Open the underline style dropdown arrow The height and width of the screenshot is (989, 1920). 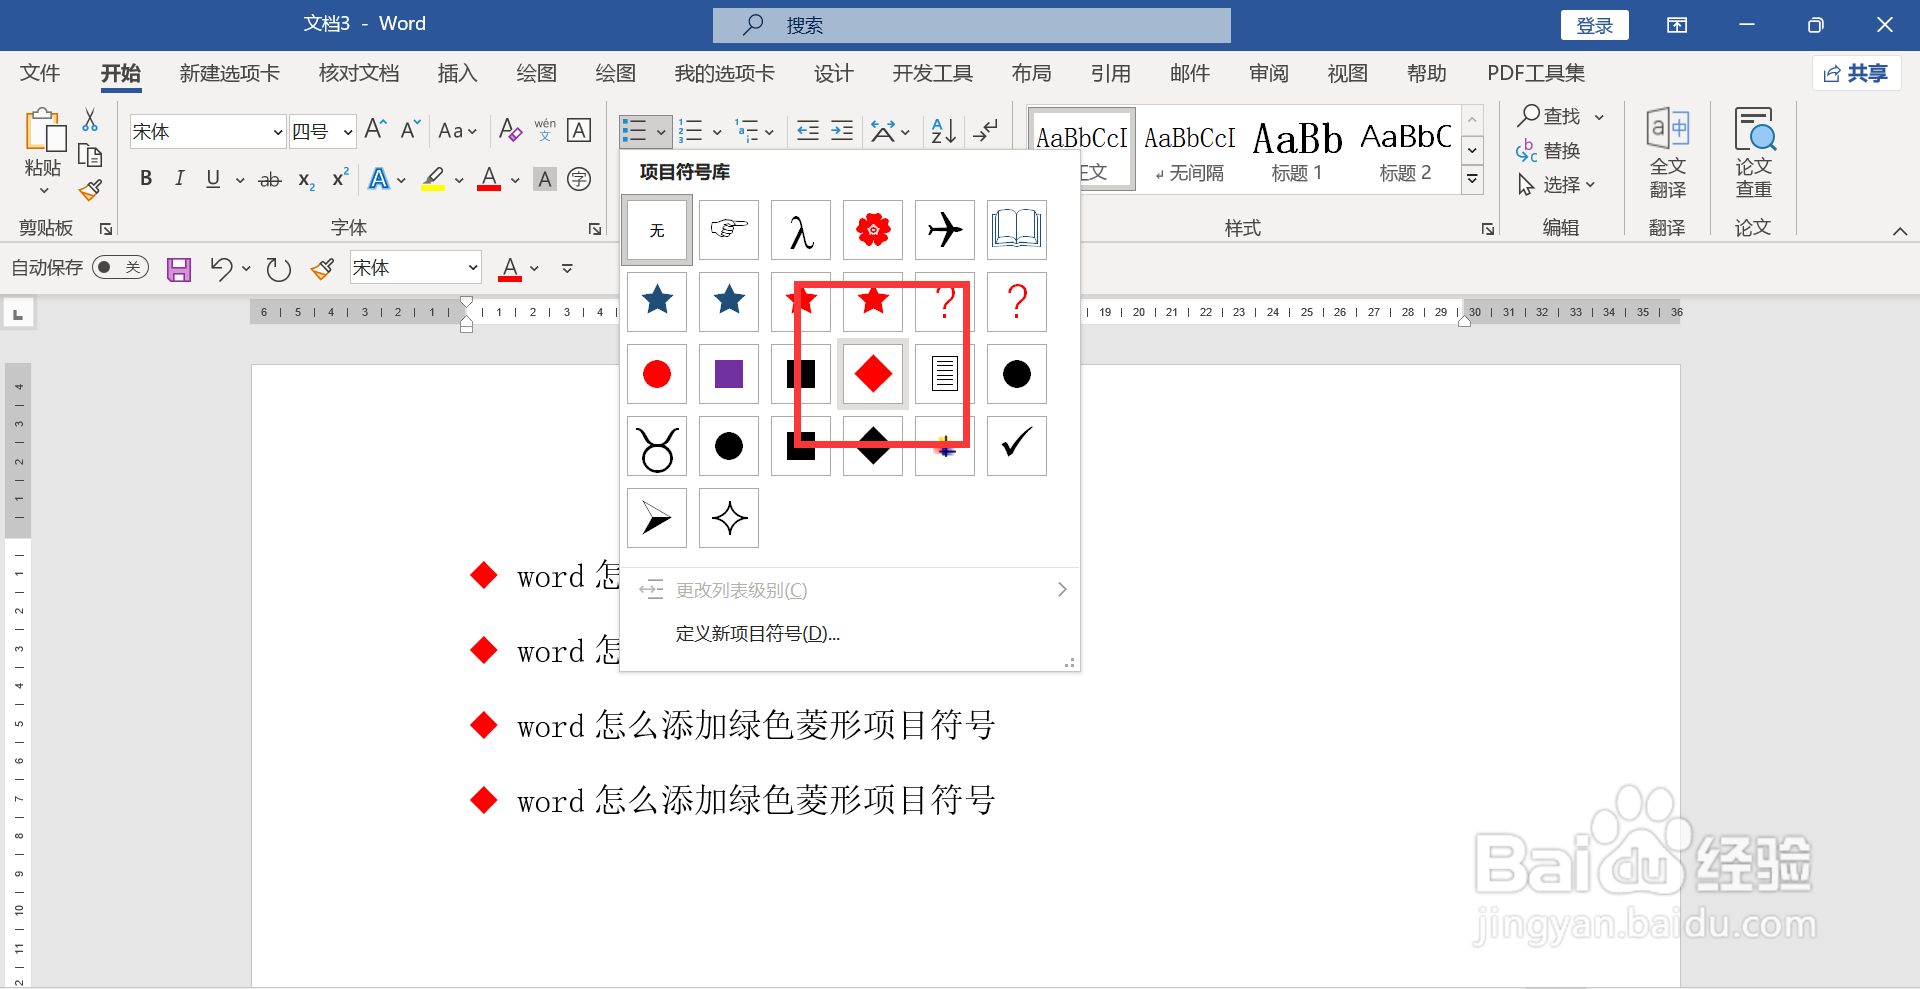[240, 180]
